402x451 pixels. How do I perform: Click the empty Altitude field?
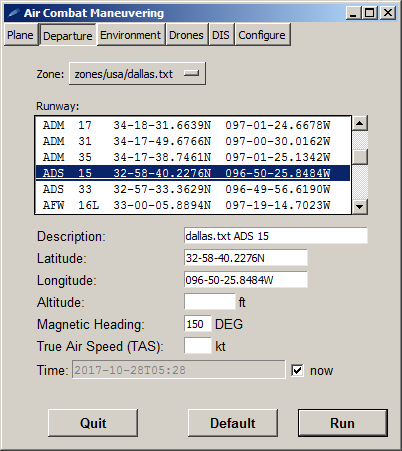point(210,302)
